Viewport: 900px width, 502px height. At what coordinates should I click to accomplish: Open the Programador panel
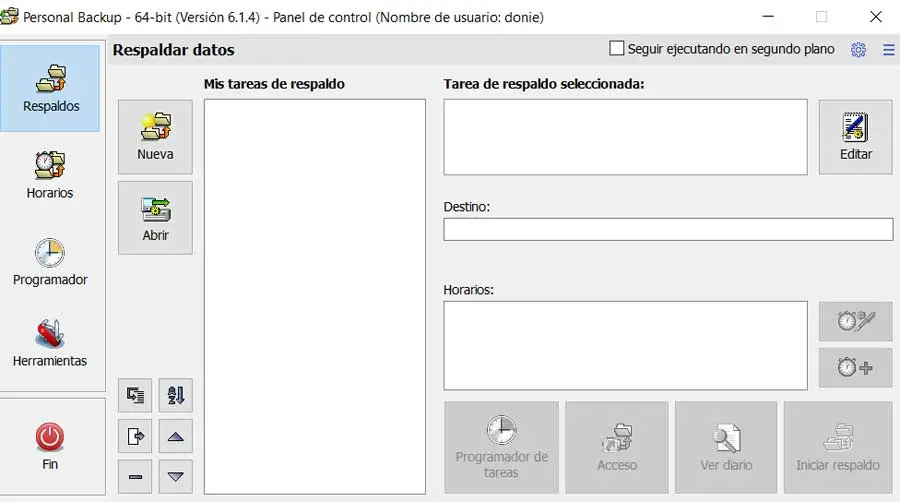click(x=50, y=262)
